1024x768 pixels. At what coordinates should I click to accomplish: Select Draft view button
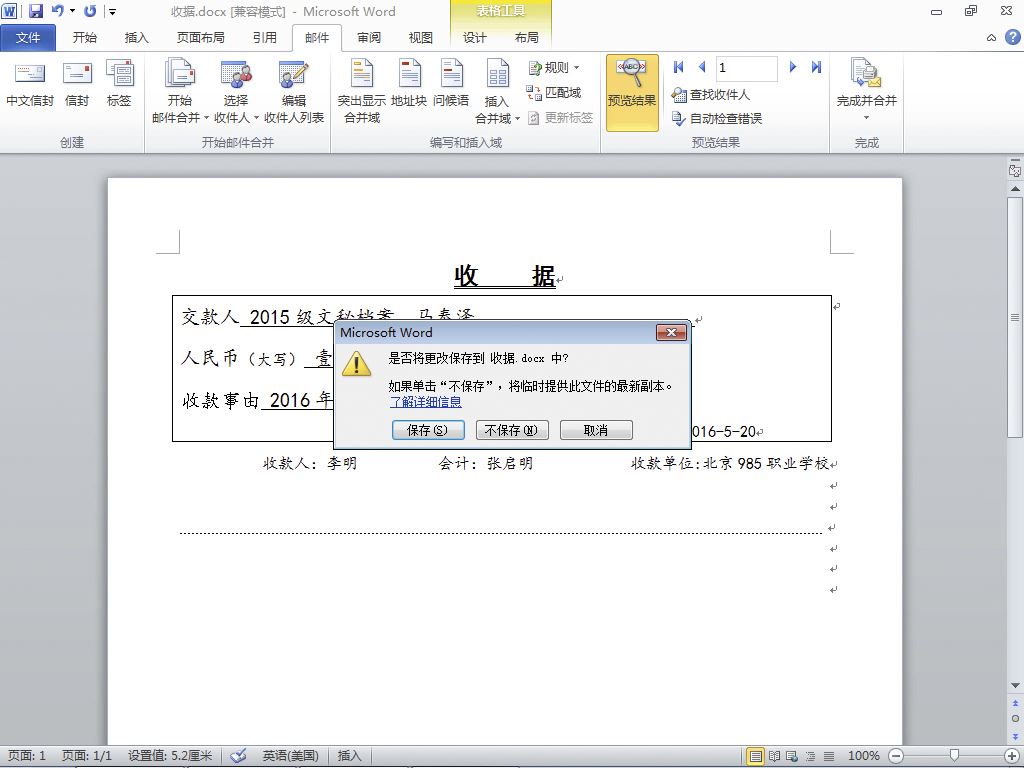[828, 756]
